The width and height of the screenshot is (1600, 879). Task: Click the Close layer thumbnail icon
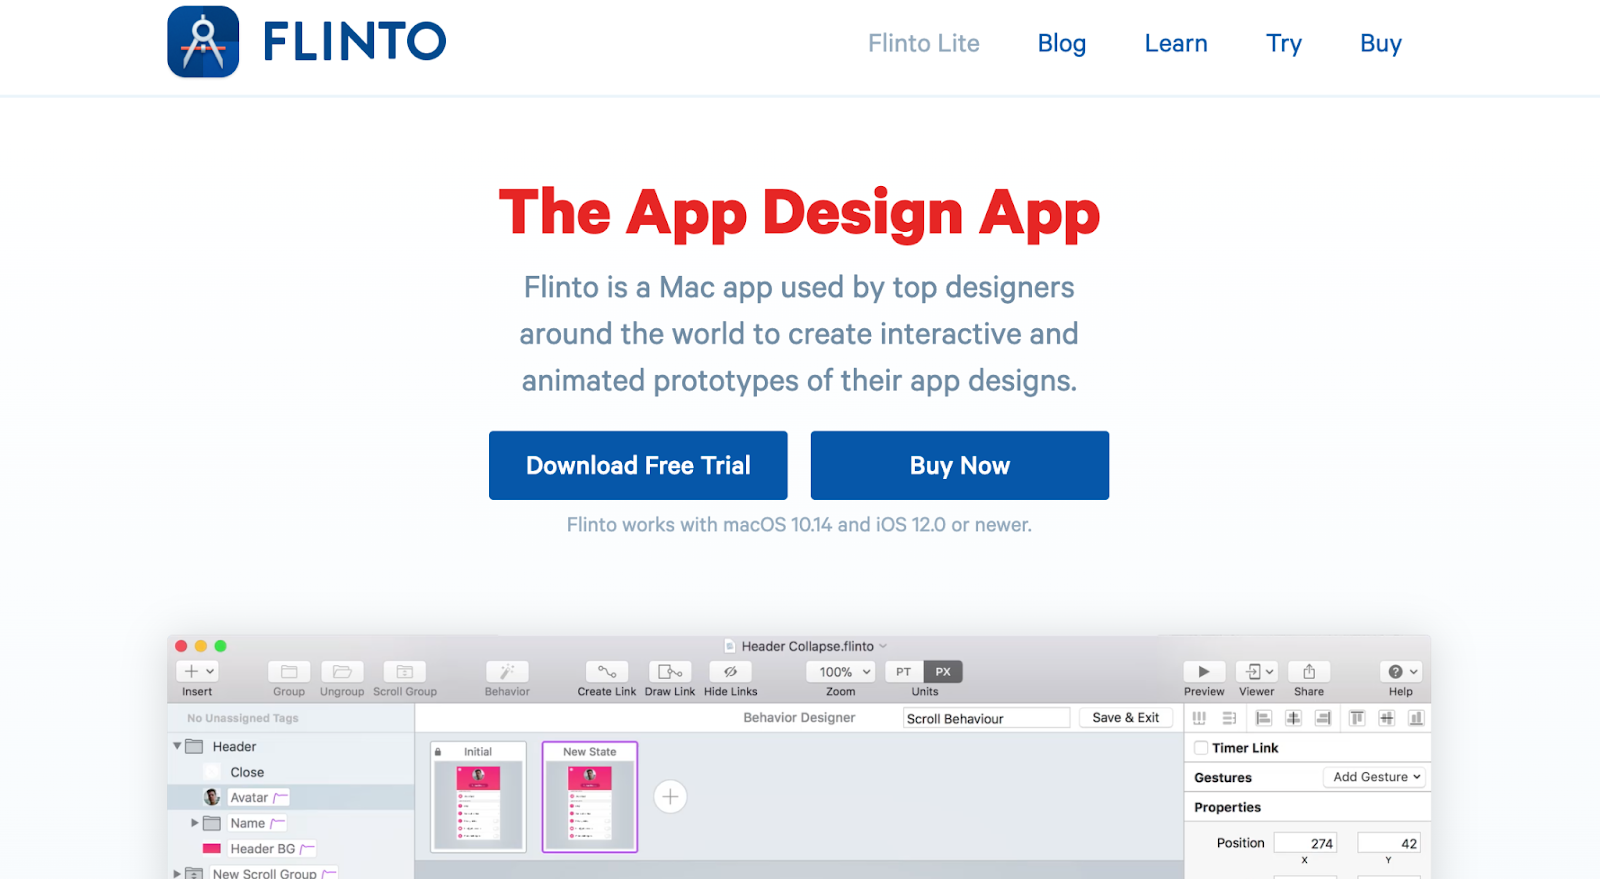click(x=212, y=772)
